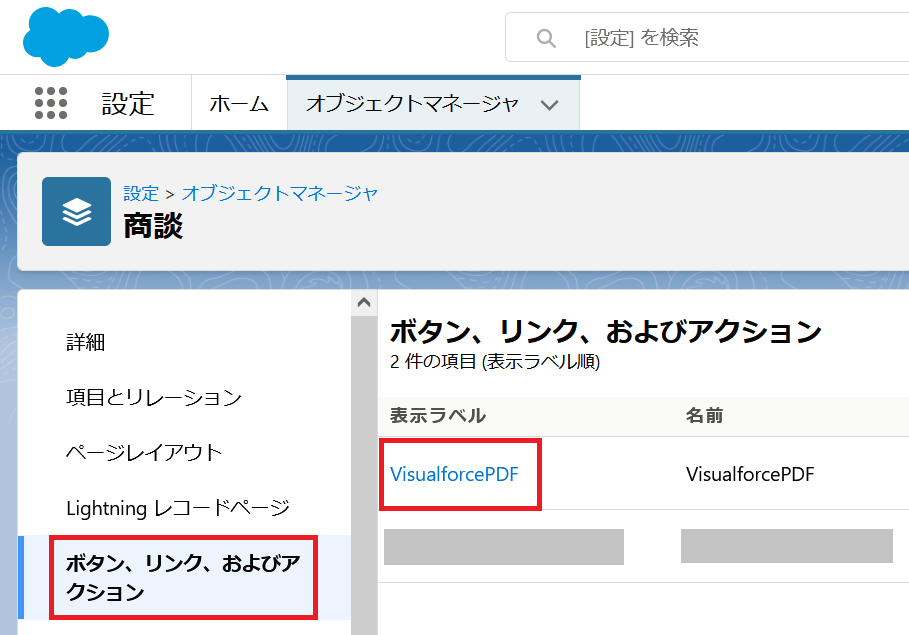Viewport: 909px width, 635px height.
Task: Open 詳細 in the sidebar
Action: (x=85, y=342)
